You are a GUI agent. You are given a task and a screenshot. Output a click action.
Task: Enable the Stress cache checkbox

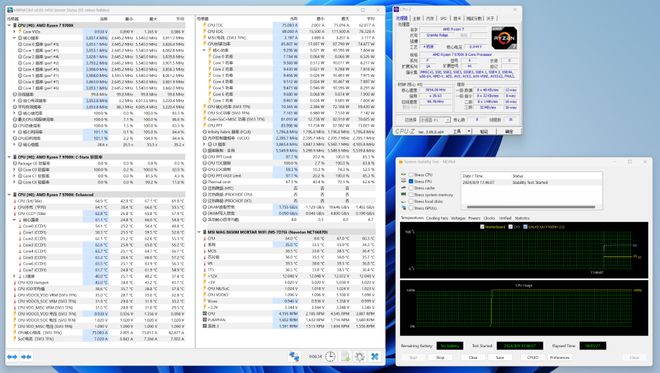pos(411,188)
